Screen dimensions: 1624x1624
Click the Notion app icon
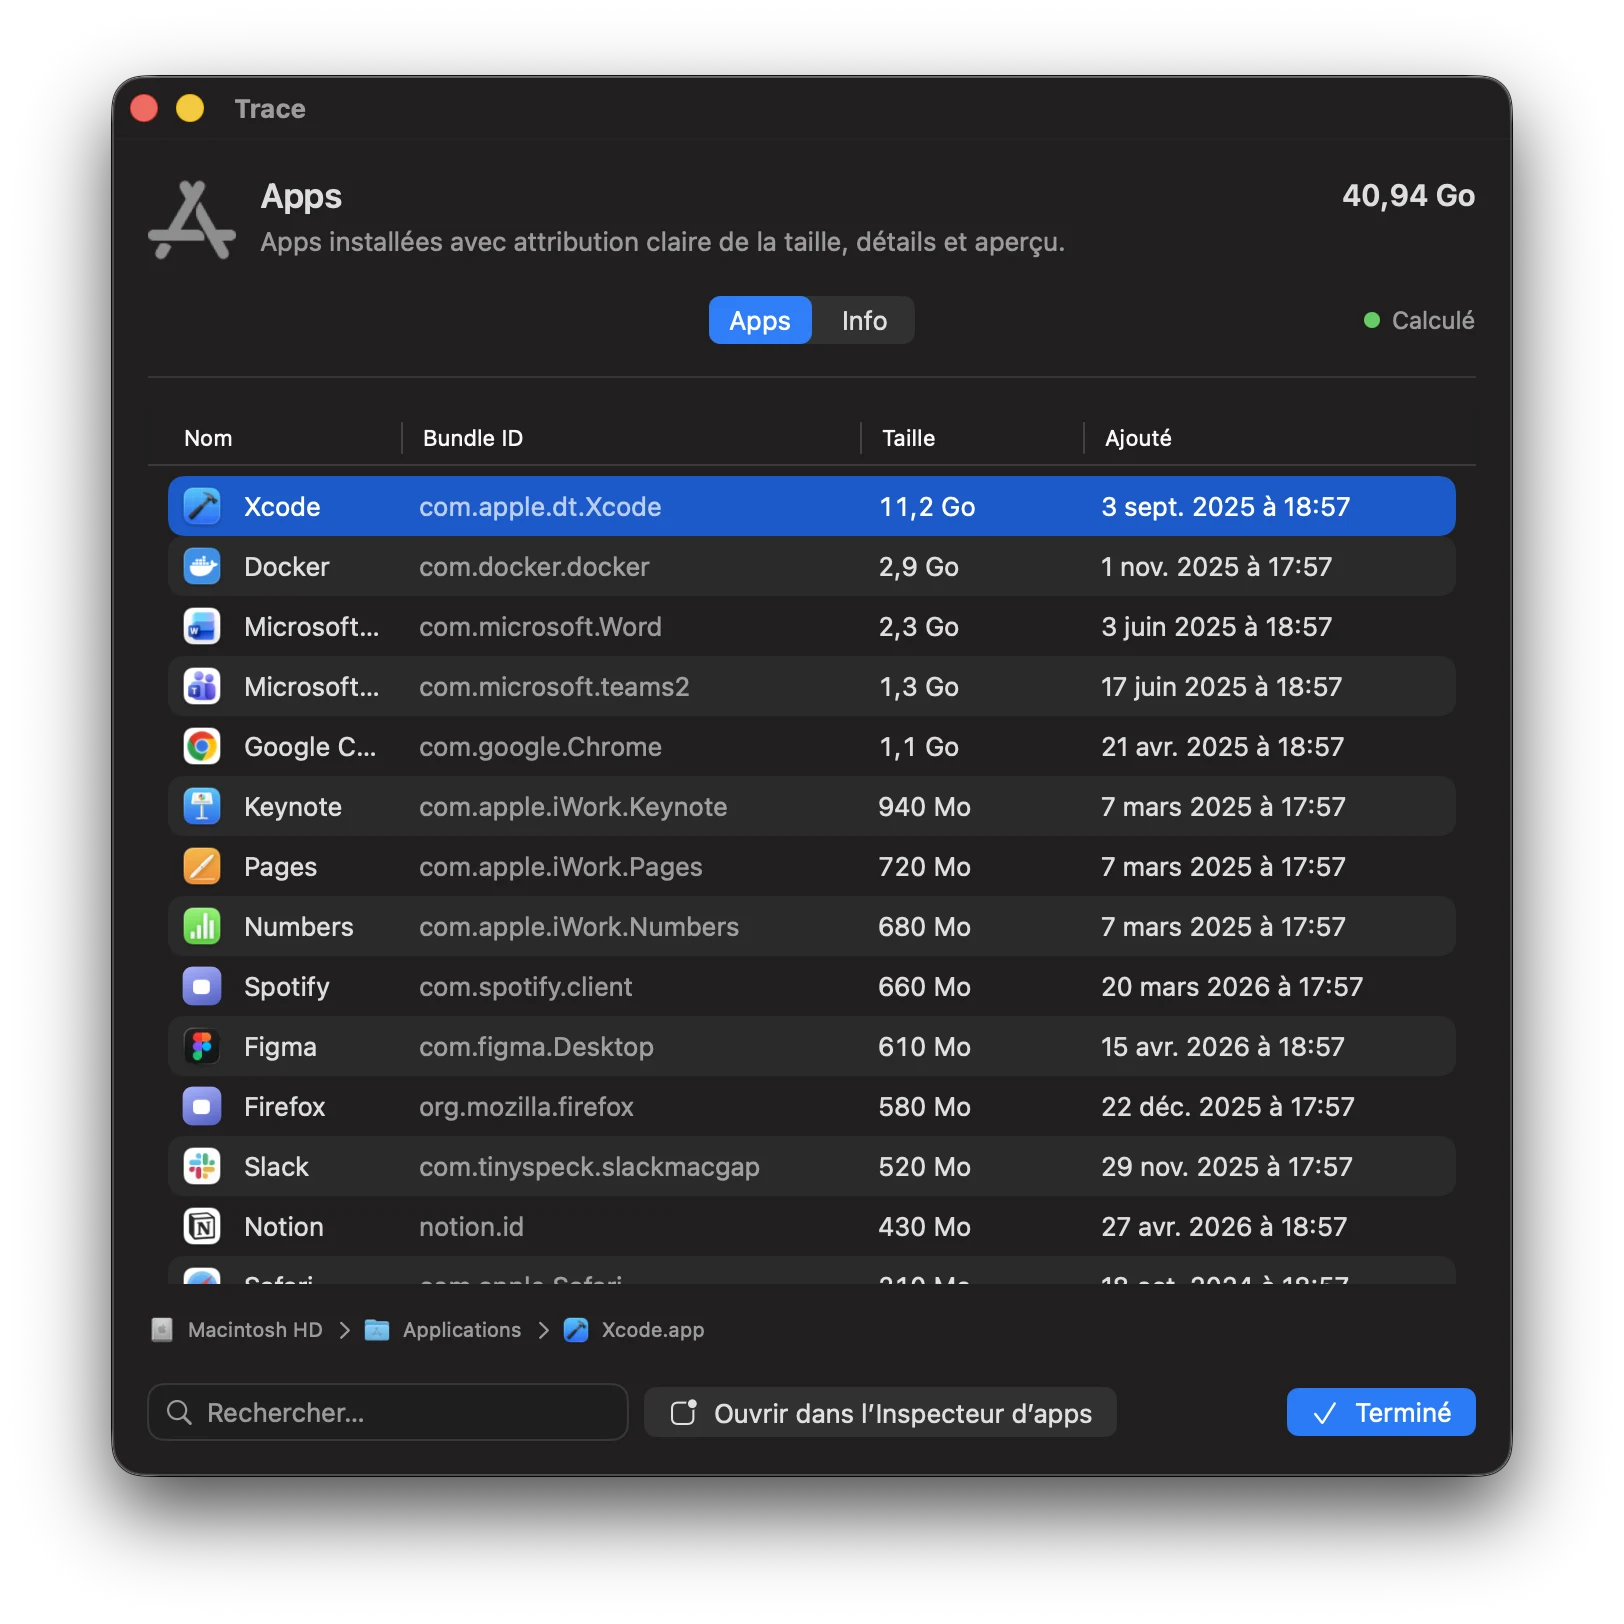click(x=202, y=1227)
